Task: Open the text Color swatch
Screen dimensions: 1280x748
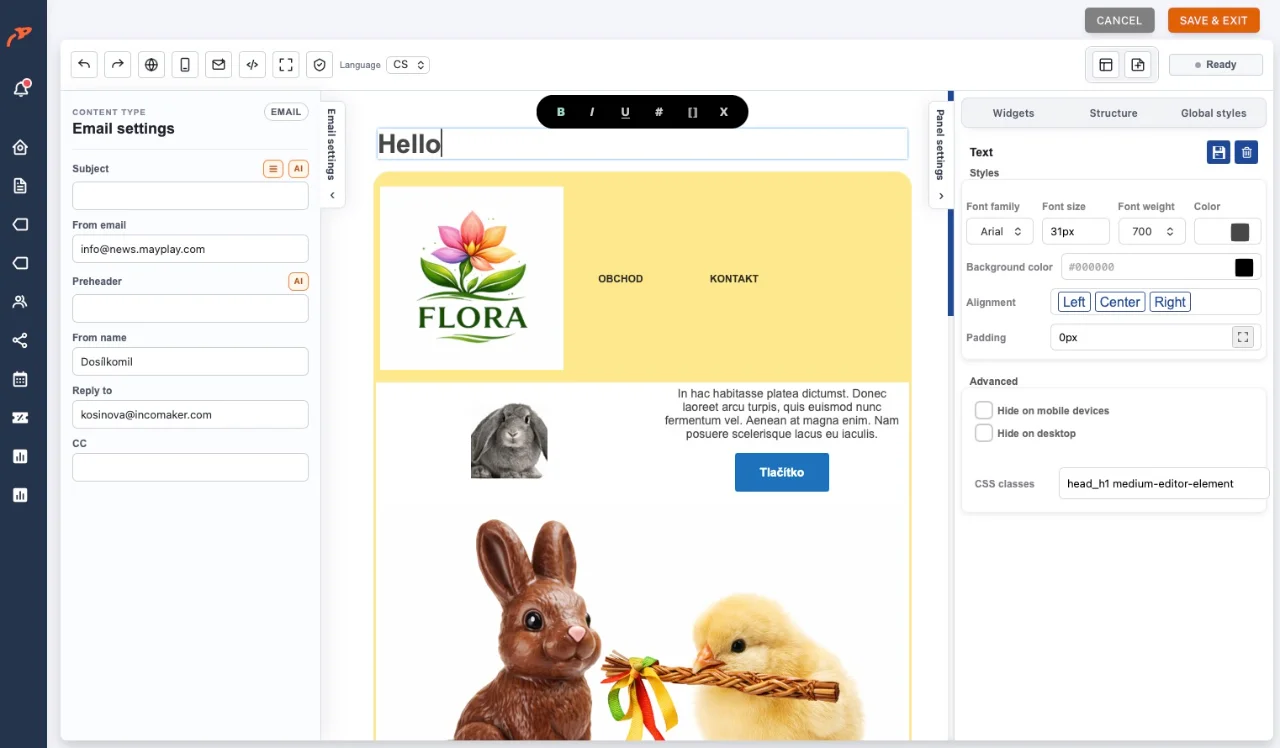Action: [1240, 232]
